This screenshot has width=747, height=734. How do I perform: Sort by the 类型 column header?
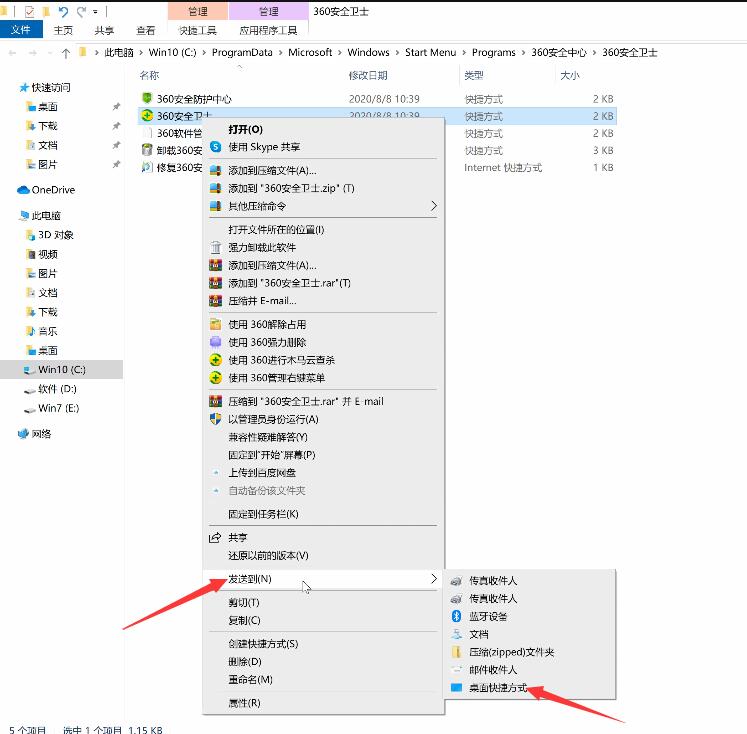pyautogui.click(x=474, y=75)
